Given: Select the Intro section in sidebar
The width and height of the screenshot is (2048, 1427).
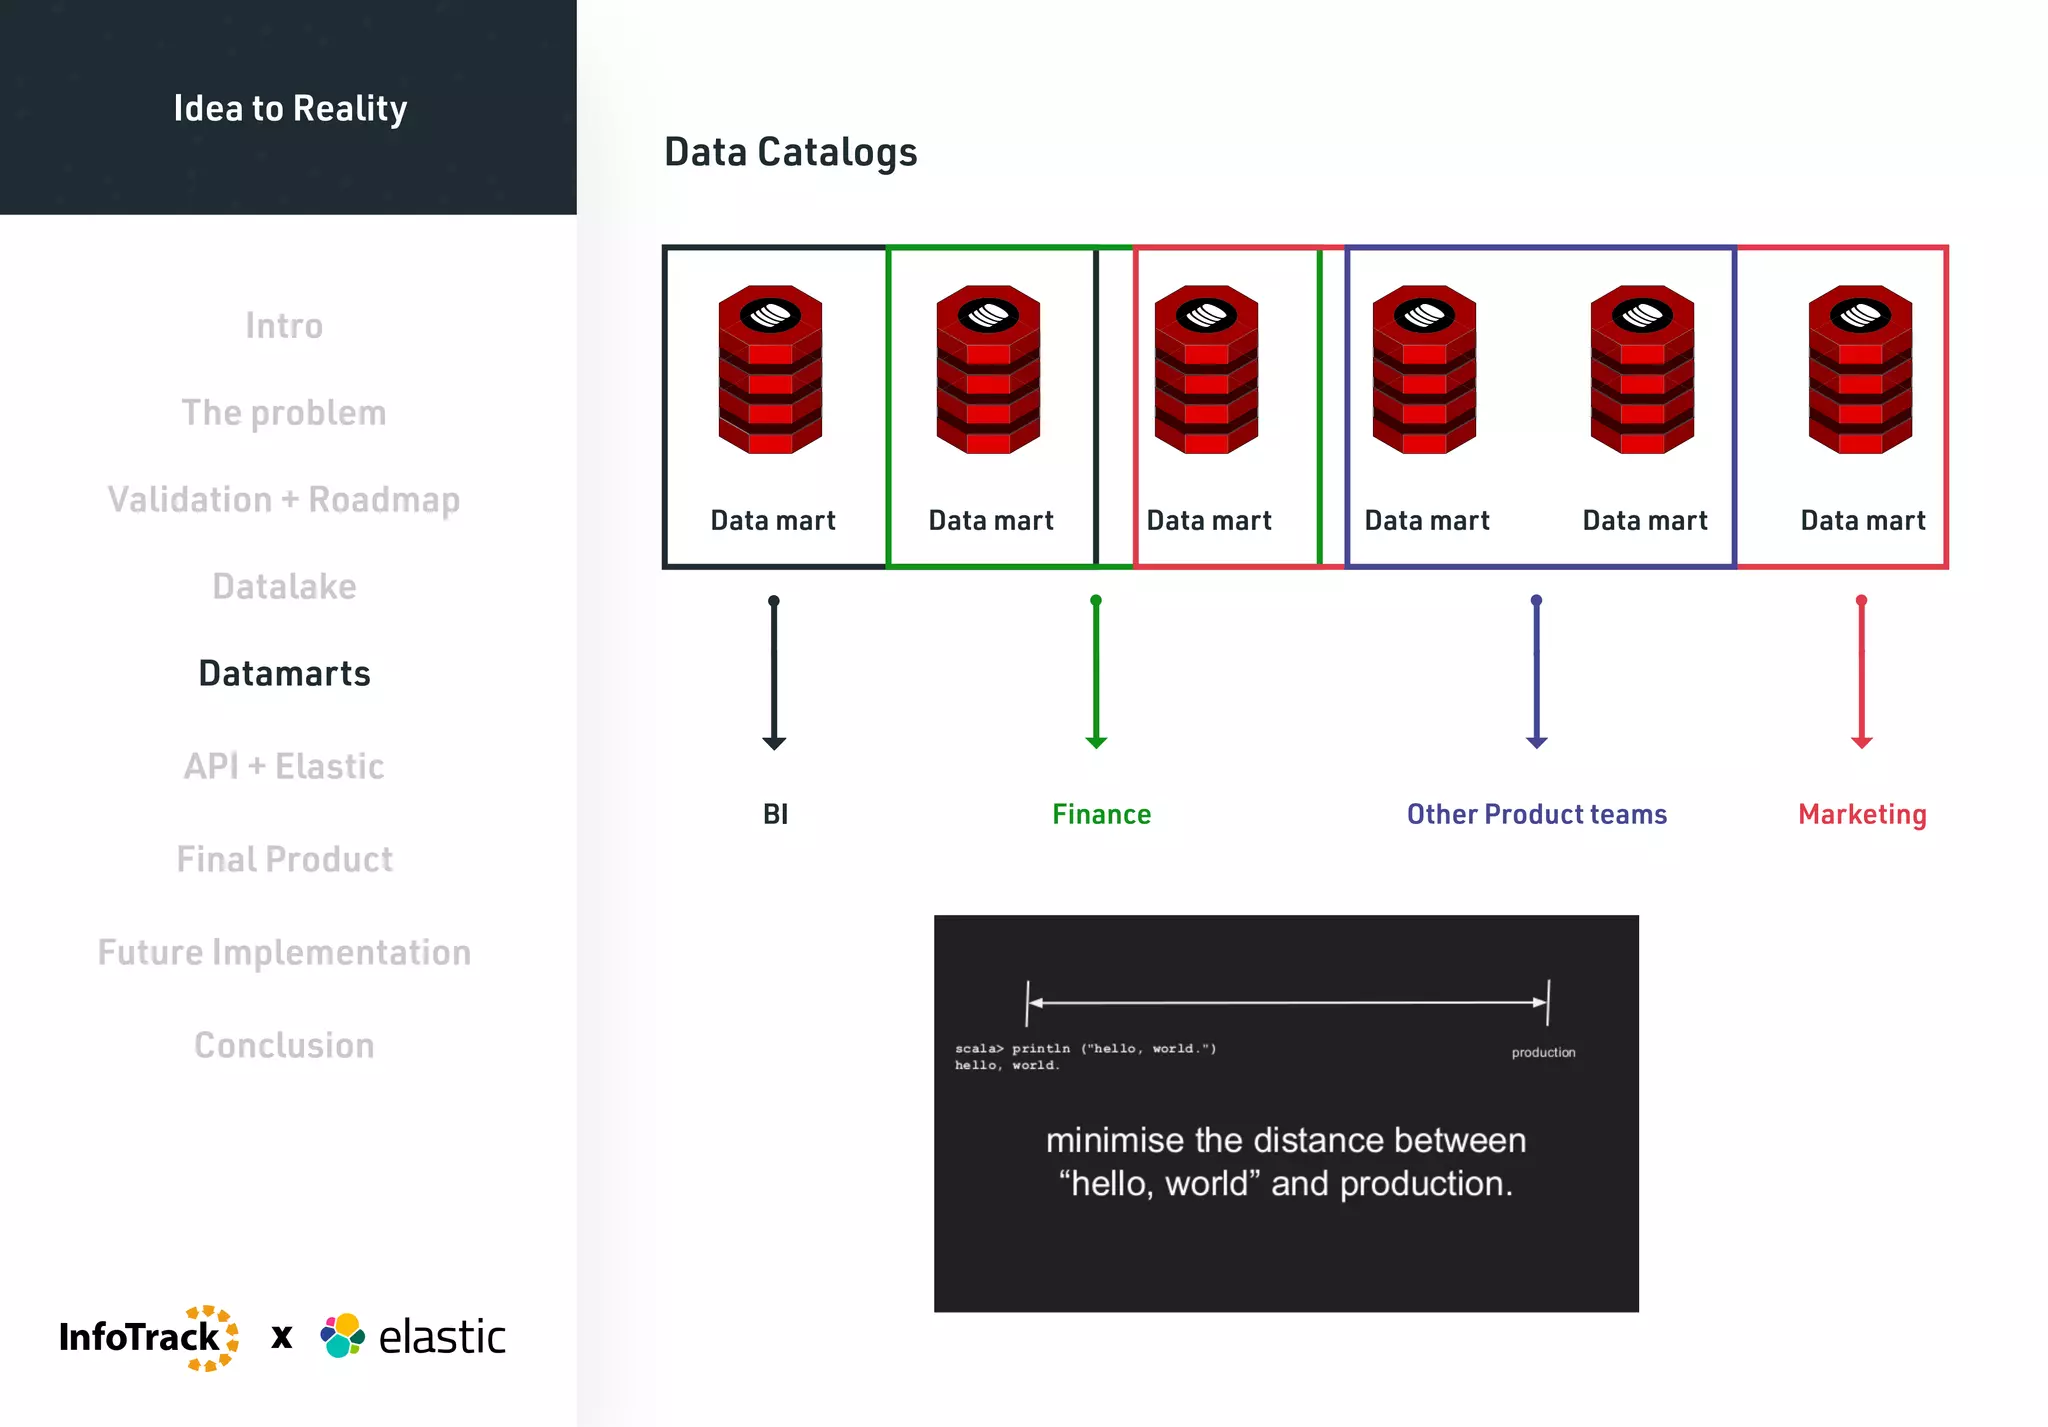Looking at the screenshot, I should point(284,326).
